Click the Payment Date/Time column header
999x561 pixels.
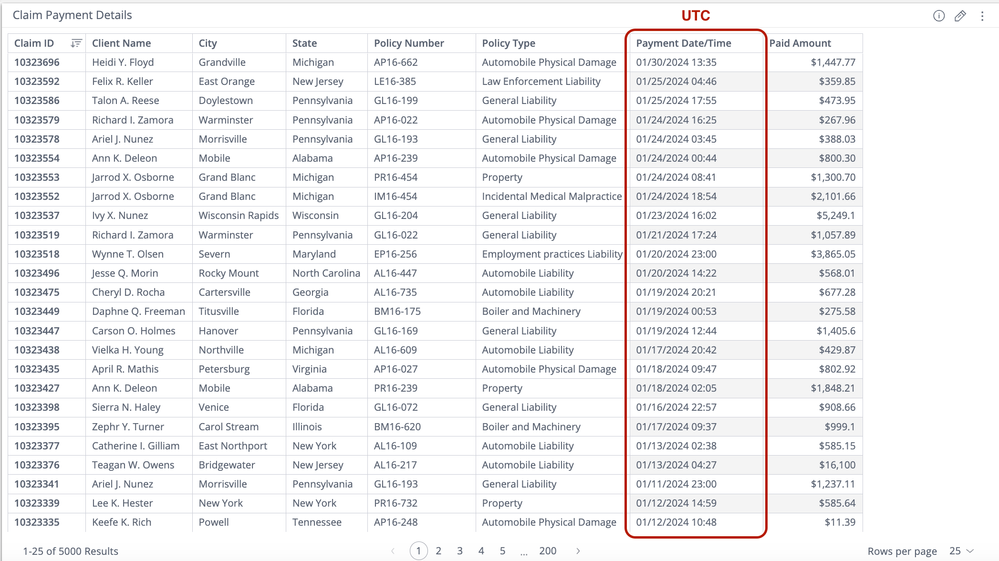(683, 43)
